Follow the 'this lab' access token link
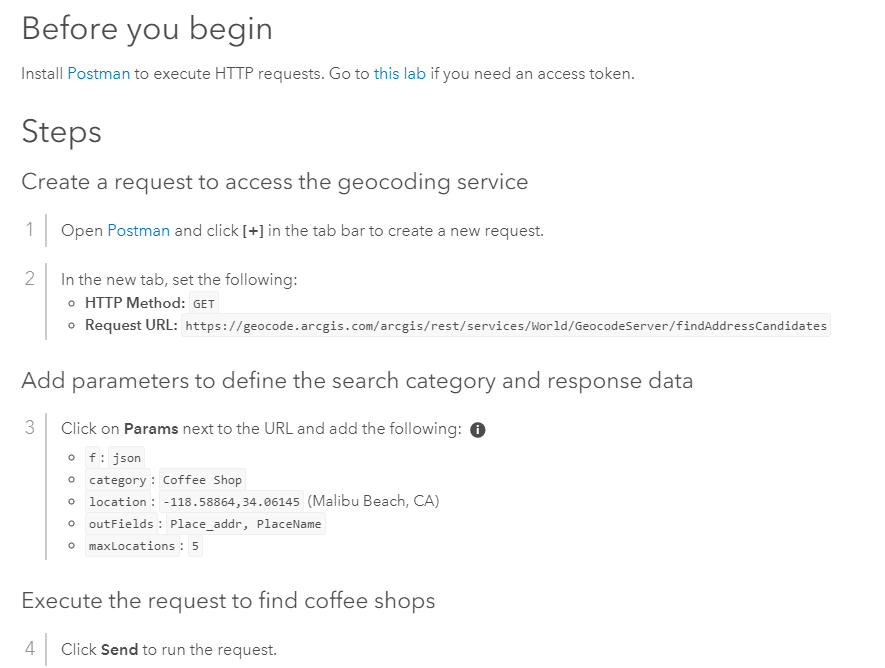This screenshot has width=885, height=668. (400, 74)
